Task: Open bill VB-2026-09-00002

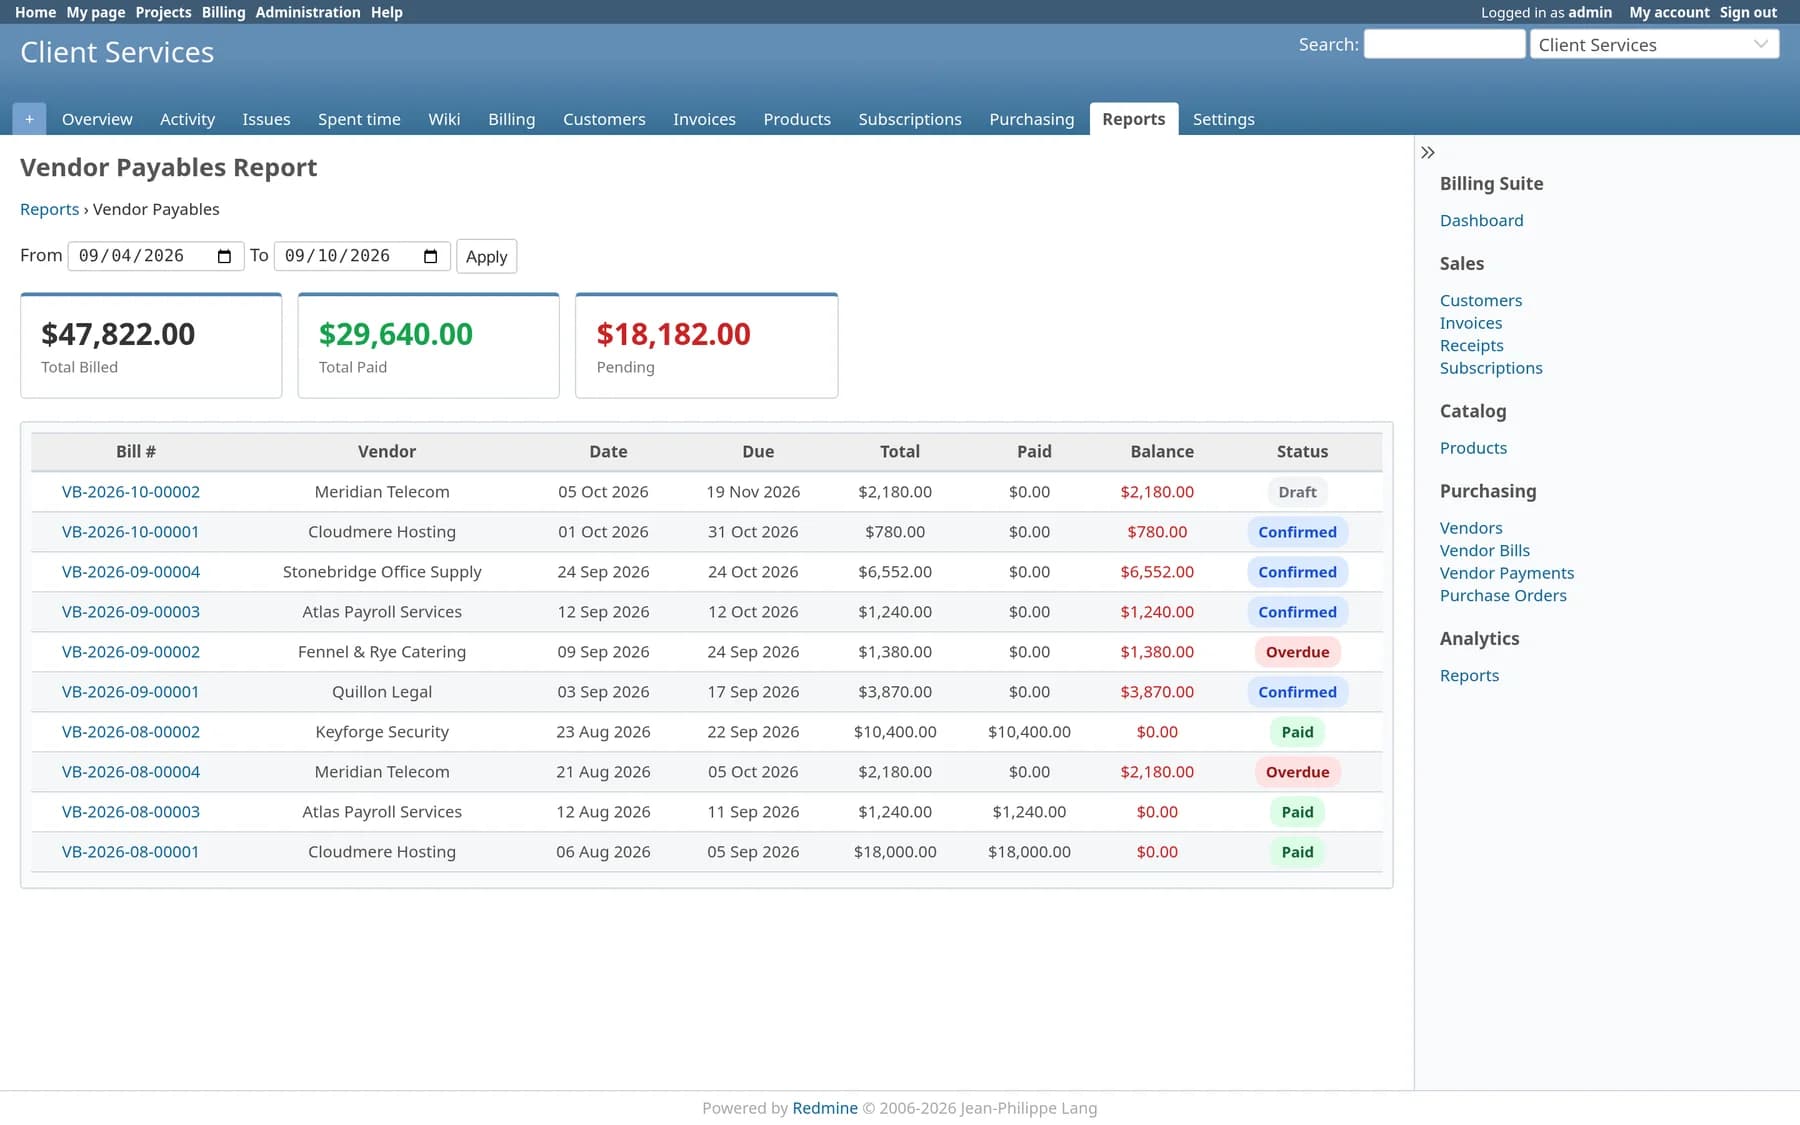Action: click(x=131, y=652)
